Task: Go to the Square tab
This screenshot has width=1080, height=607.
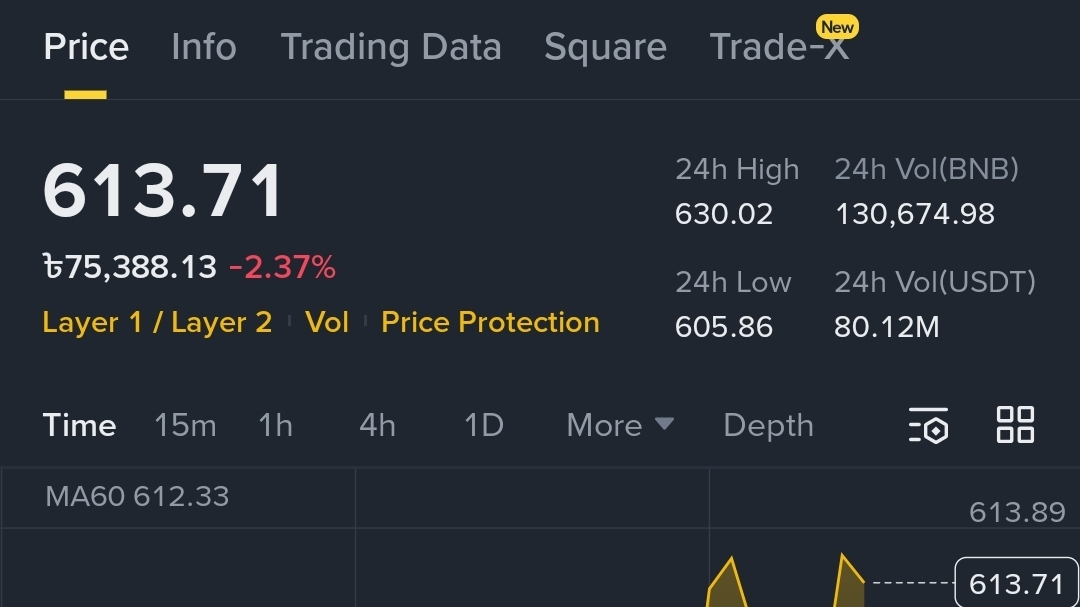Action: [x=605, y=47]
